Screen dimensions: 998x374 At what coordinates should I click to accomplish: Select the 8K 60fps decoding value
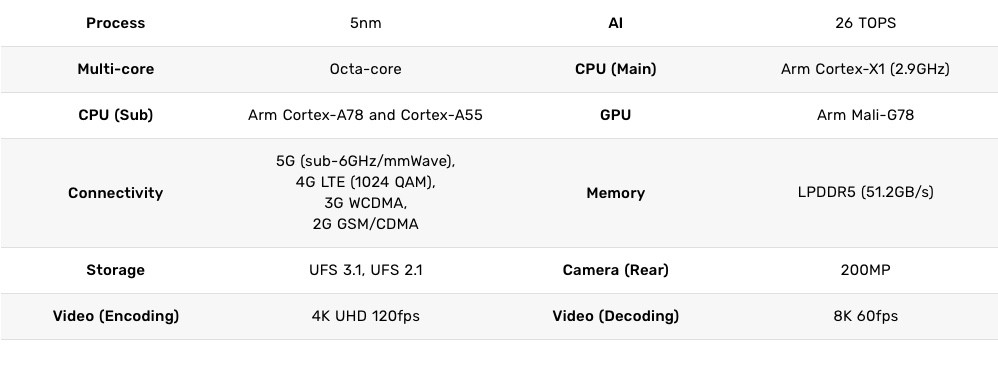pos(865,315)
